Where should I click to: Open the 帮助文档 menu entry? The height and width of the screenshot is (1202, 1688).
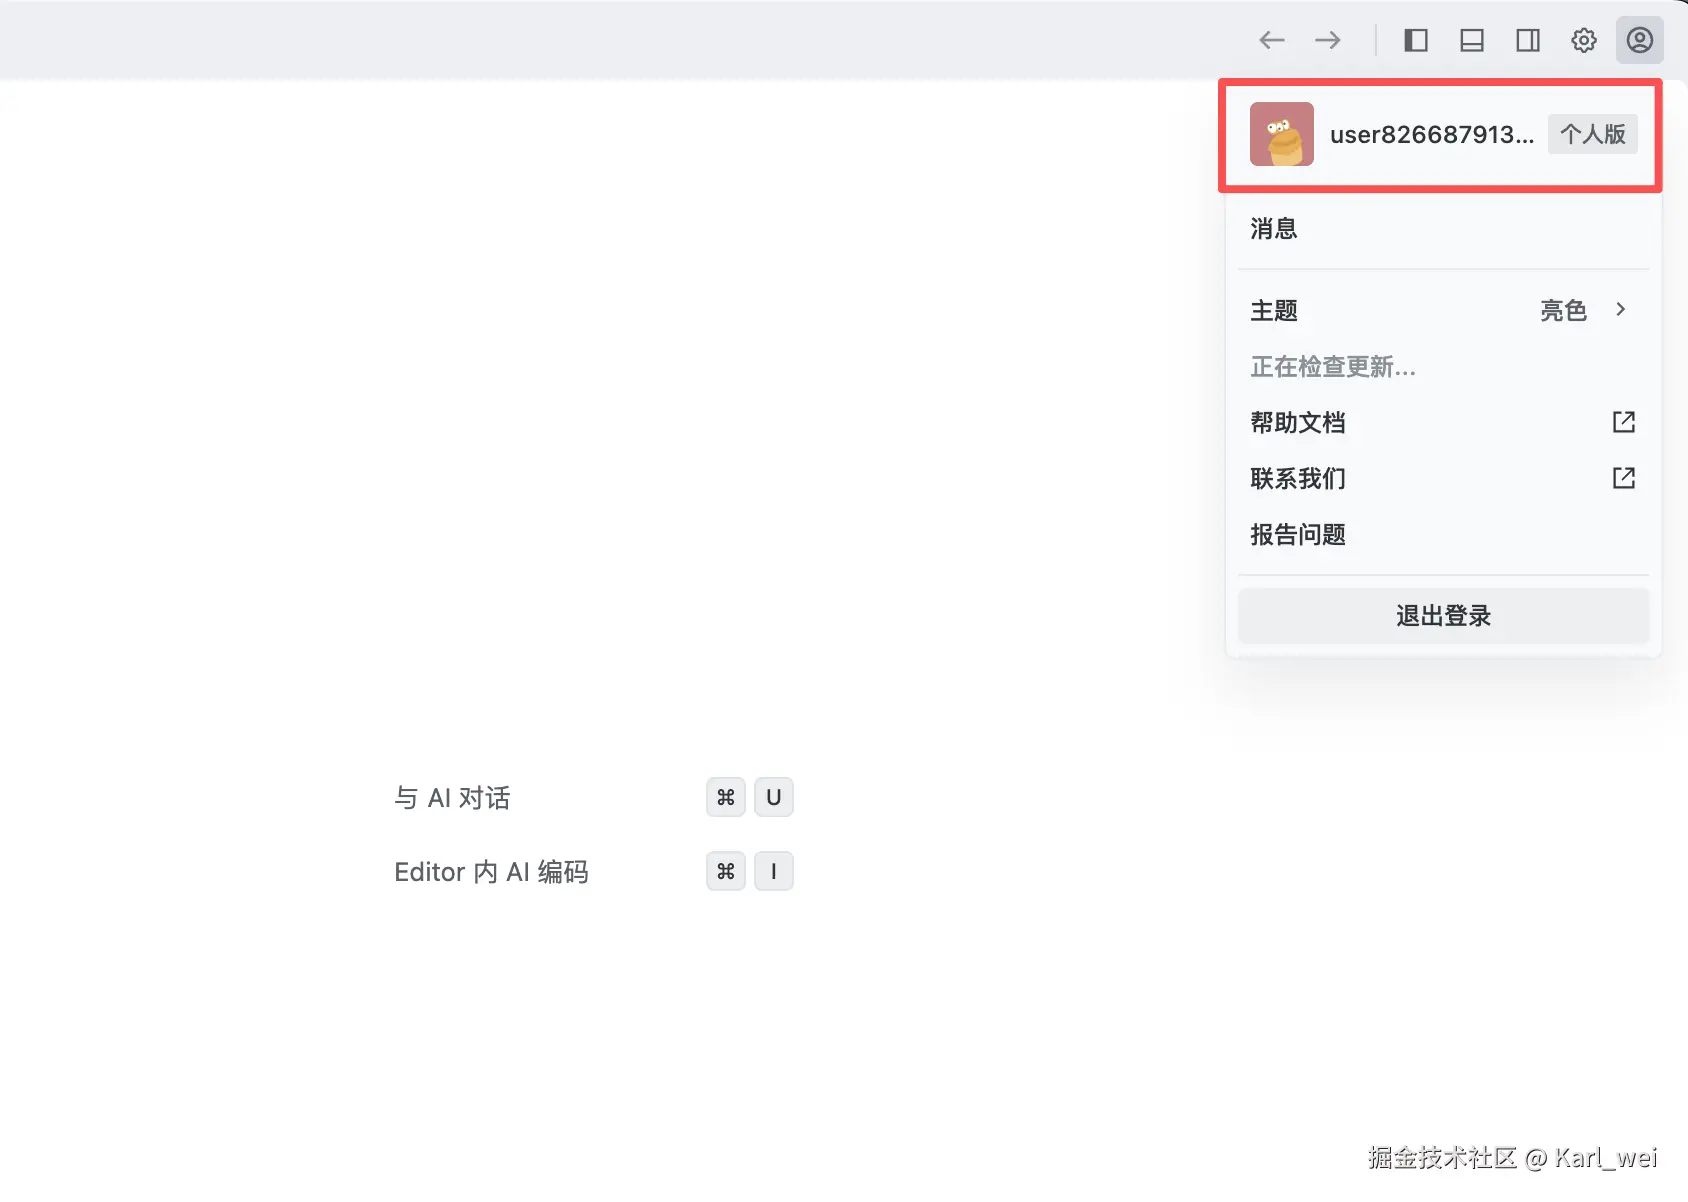[x=1443, y=423]
